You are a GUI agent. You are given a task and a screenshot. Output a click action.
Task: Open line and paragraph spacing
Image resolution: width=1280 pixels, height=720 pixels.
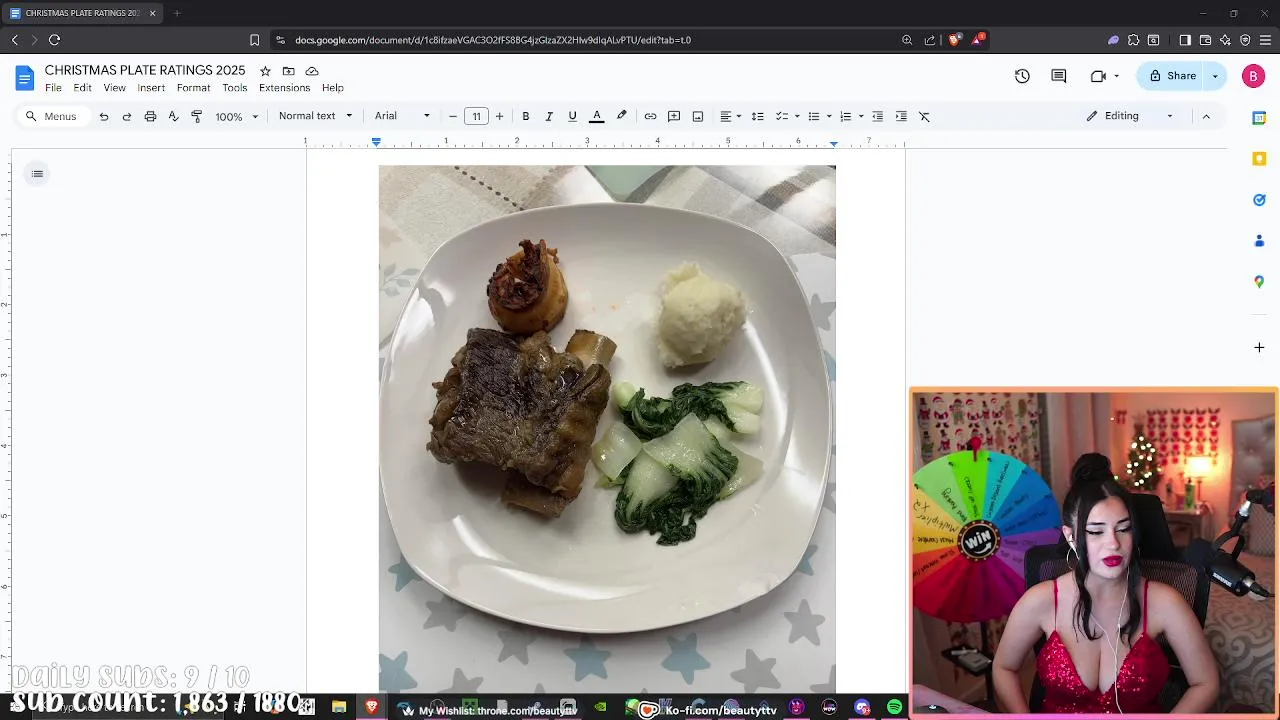click(x=757, y=116)
